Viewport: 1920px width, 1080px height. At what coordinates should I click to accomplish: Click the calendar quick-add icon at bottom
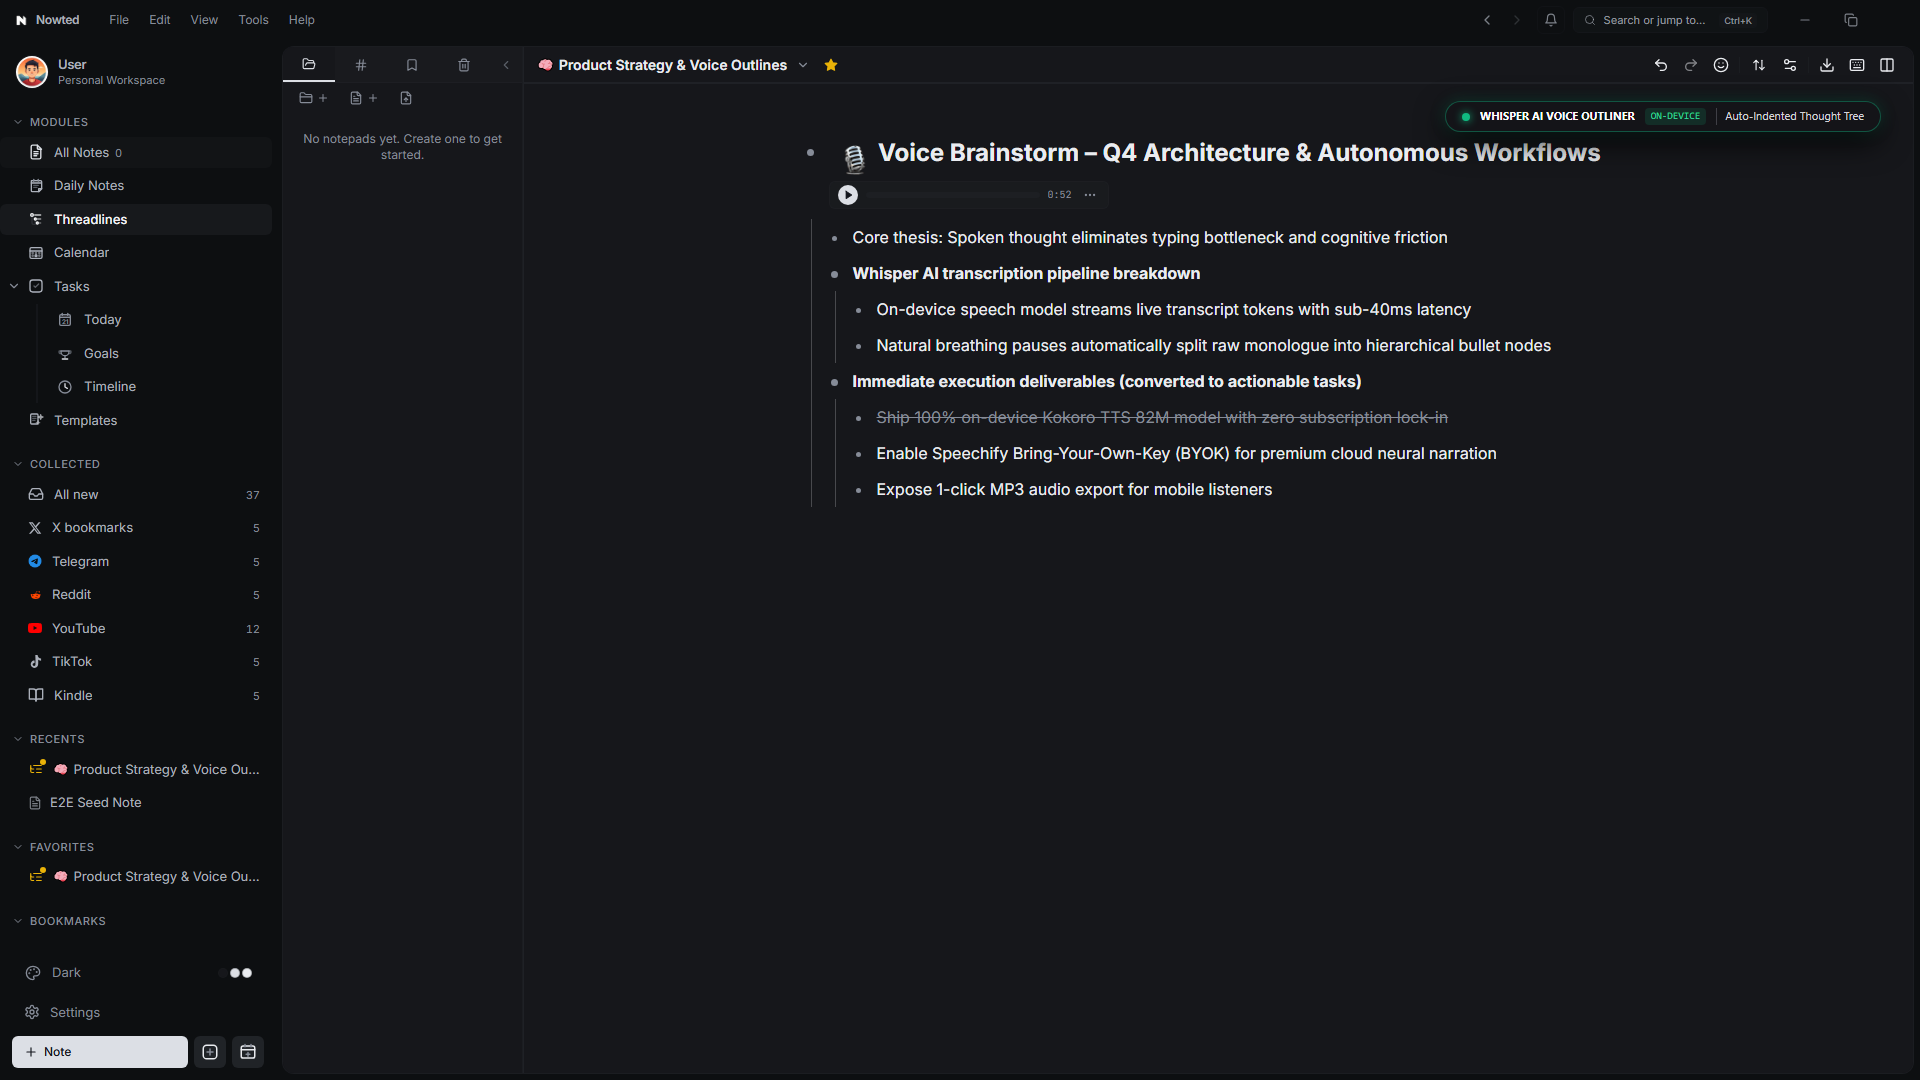click(x=248, y=1052)
